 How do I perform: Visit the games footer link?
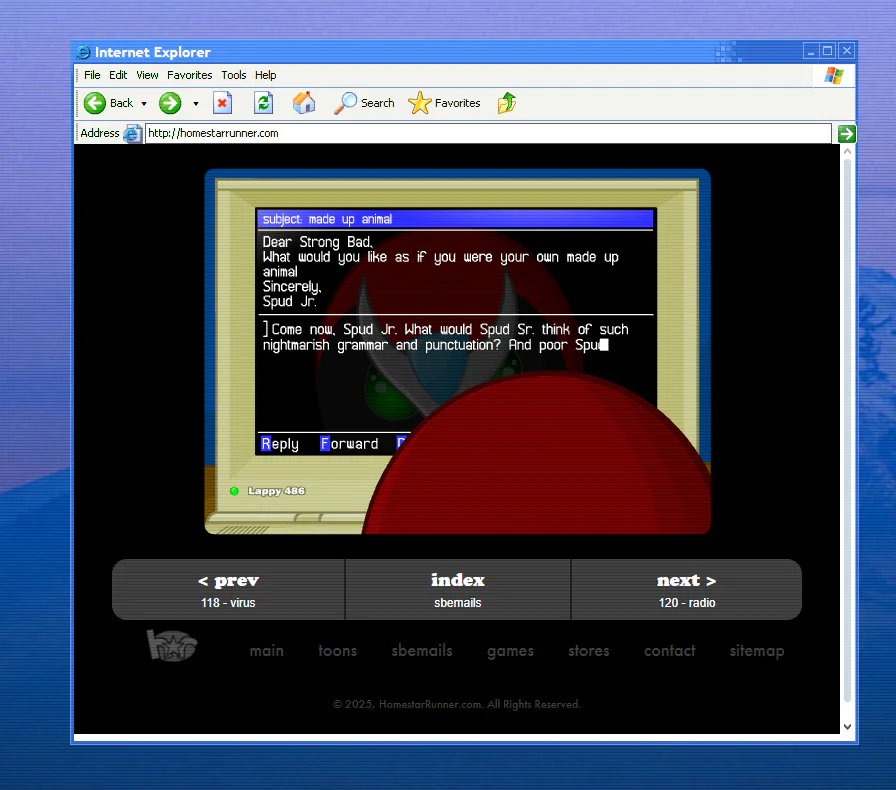click(x=510, y=651)
